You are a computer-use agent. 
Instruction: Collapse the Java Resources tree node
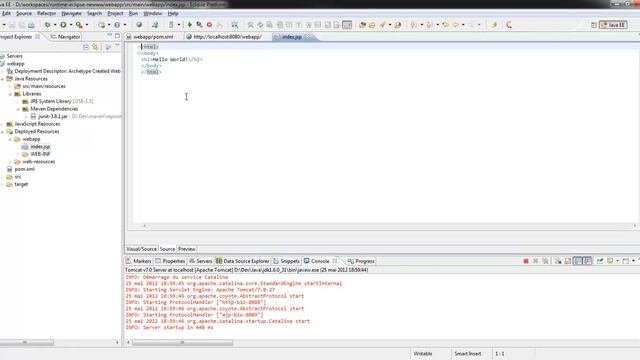pyautogui.click(x=2, y=79)
